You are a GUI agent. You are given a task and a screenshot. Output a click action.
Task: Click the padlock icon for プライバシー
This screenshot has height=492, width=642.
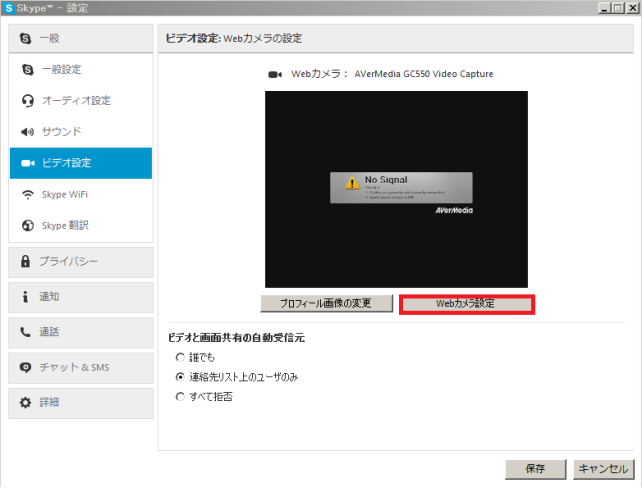click(x=25, y=261)
